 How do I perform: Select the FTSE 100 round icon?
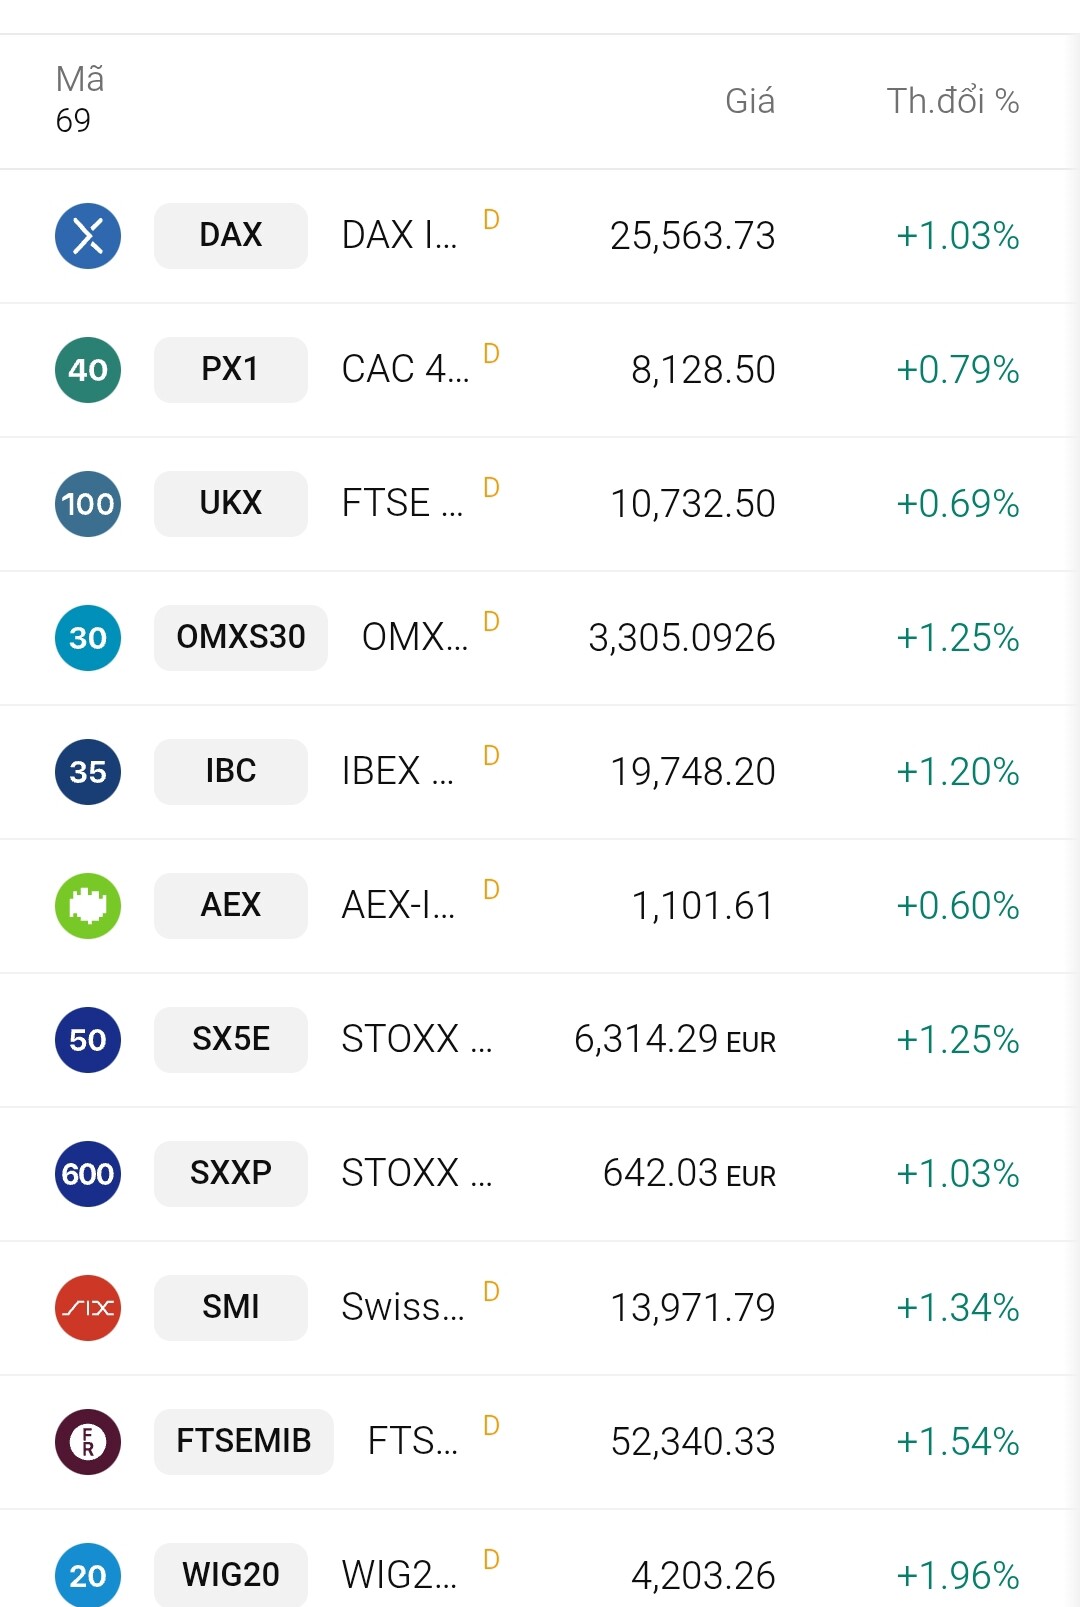pyautogui.click(x=88, y=504)
